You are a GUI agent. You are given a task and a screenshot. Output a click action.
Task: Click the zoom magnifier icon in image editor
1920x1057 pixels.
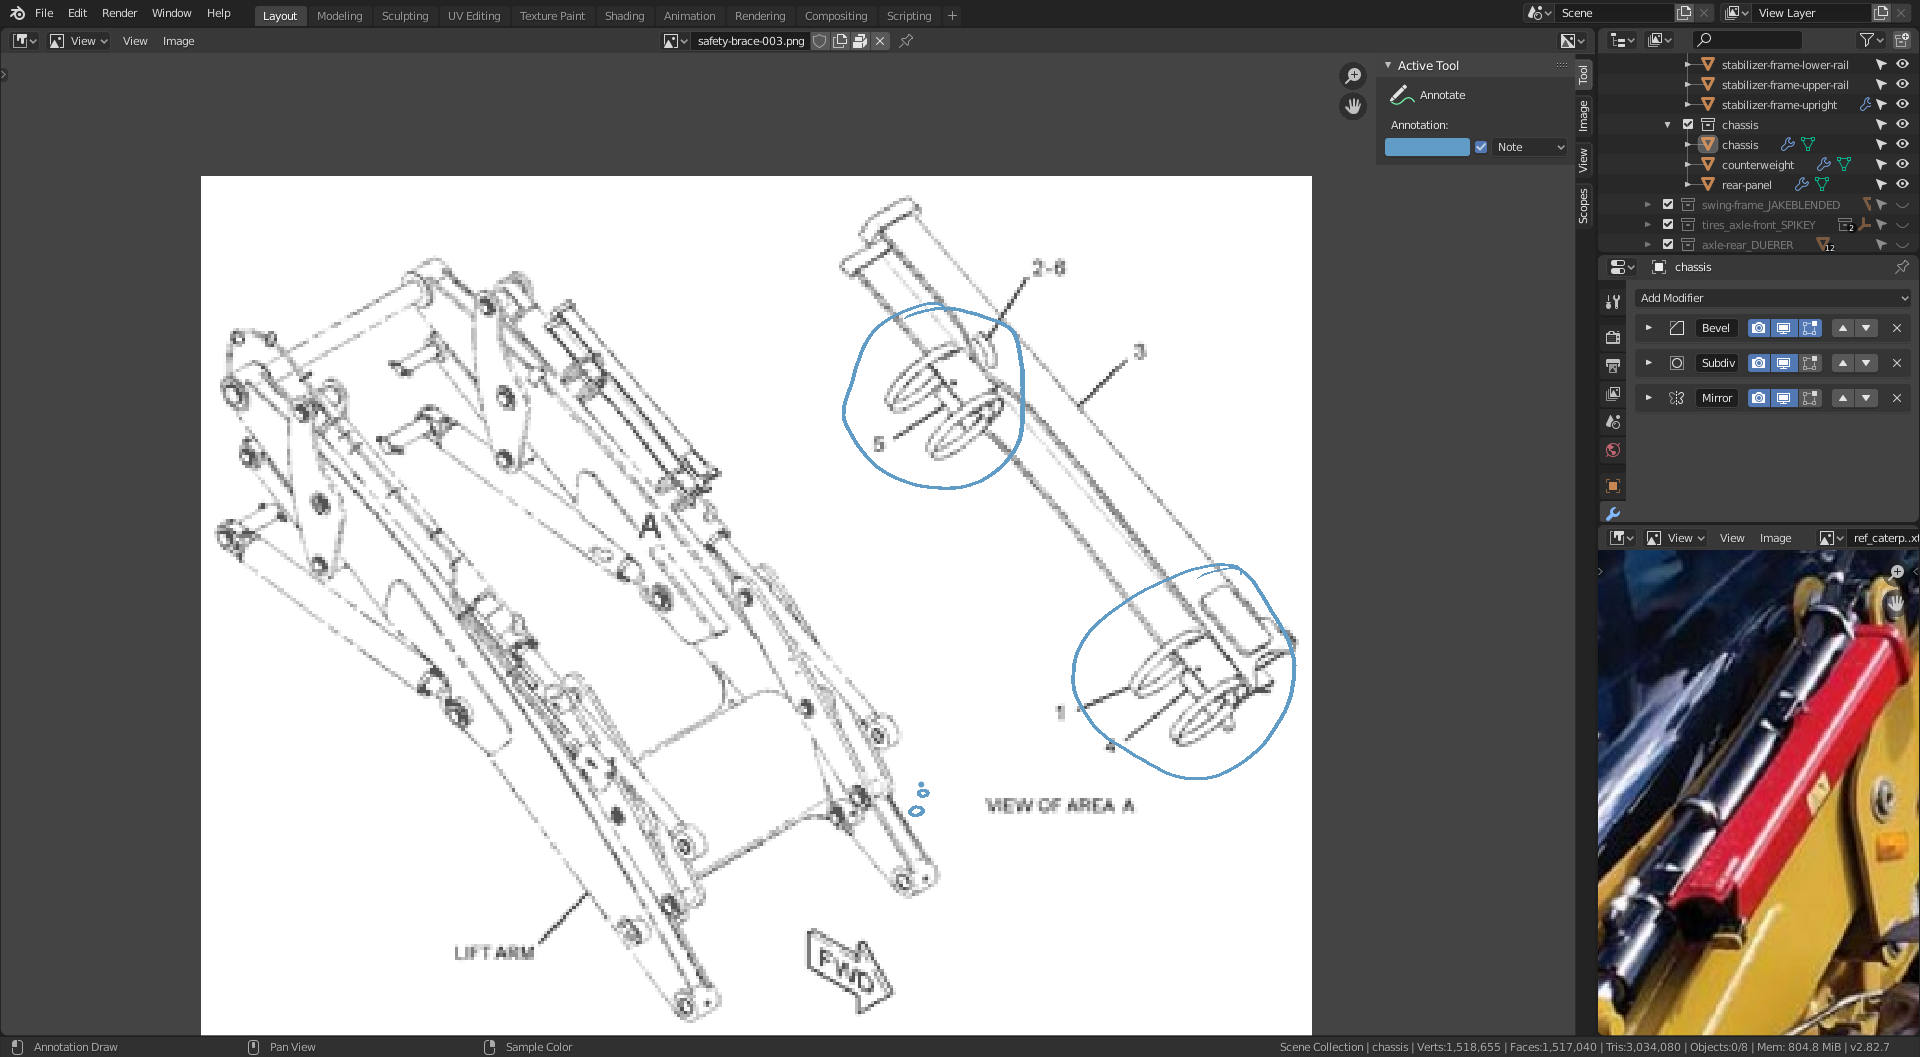click(x=1353, y=76)
